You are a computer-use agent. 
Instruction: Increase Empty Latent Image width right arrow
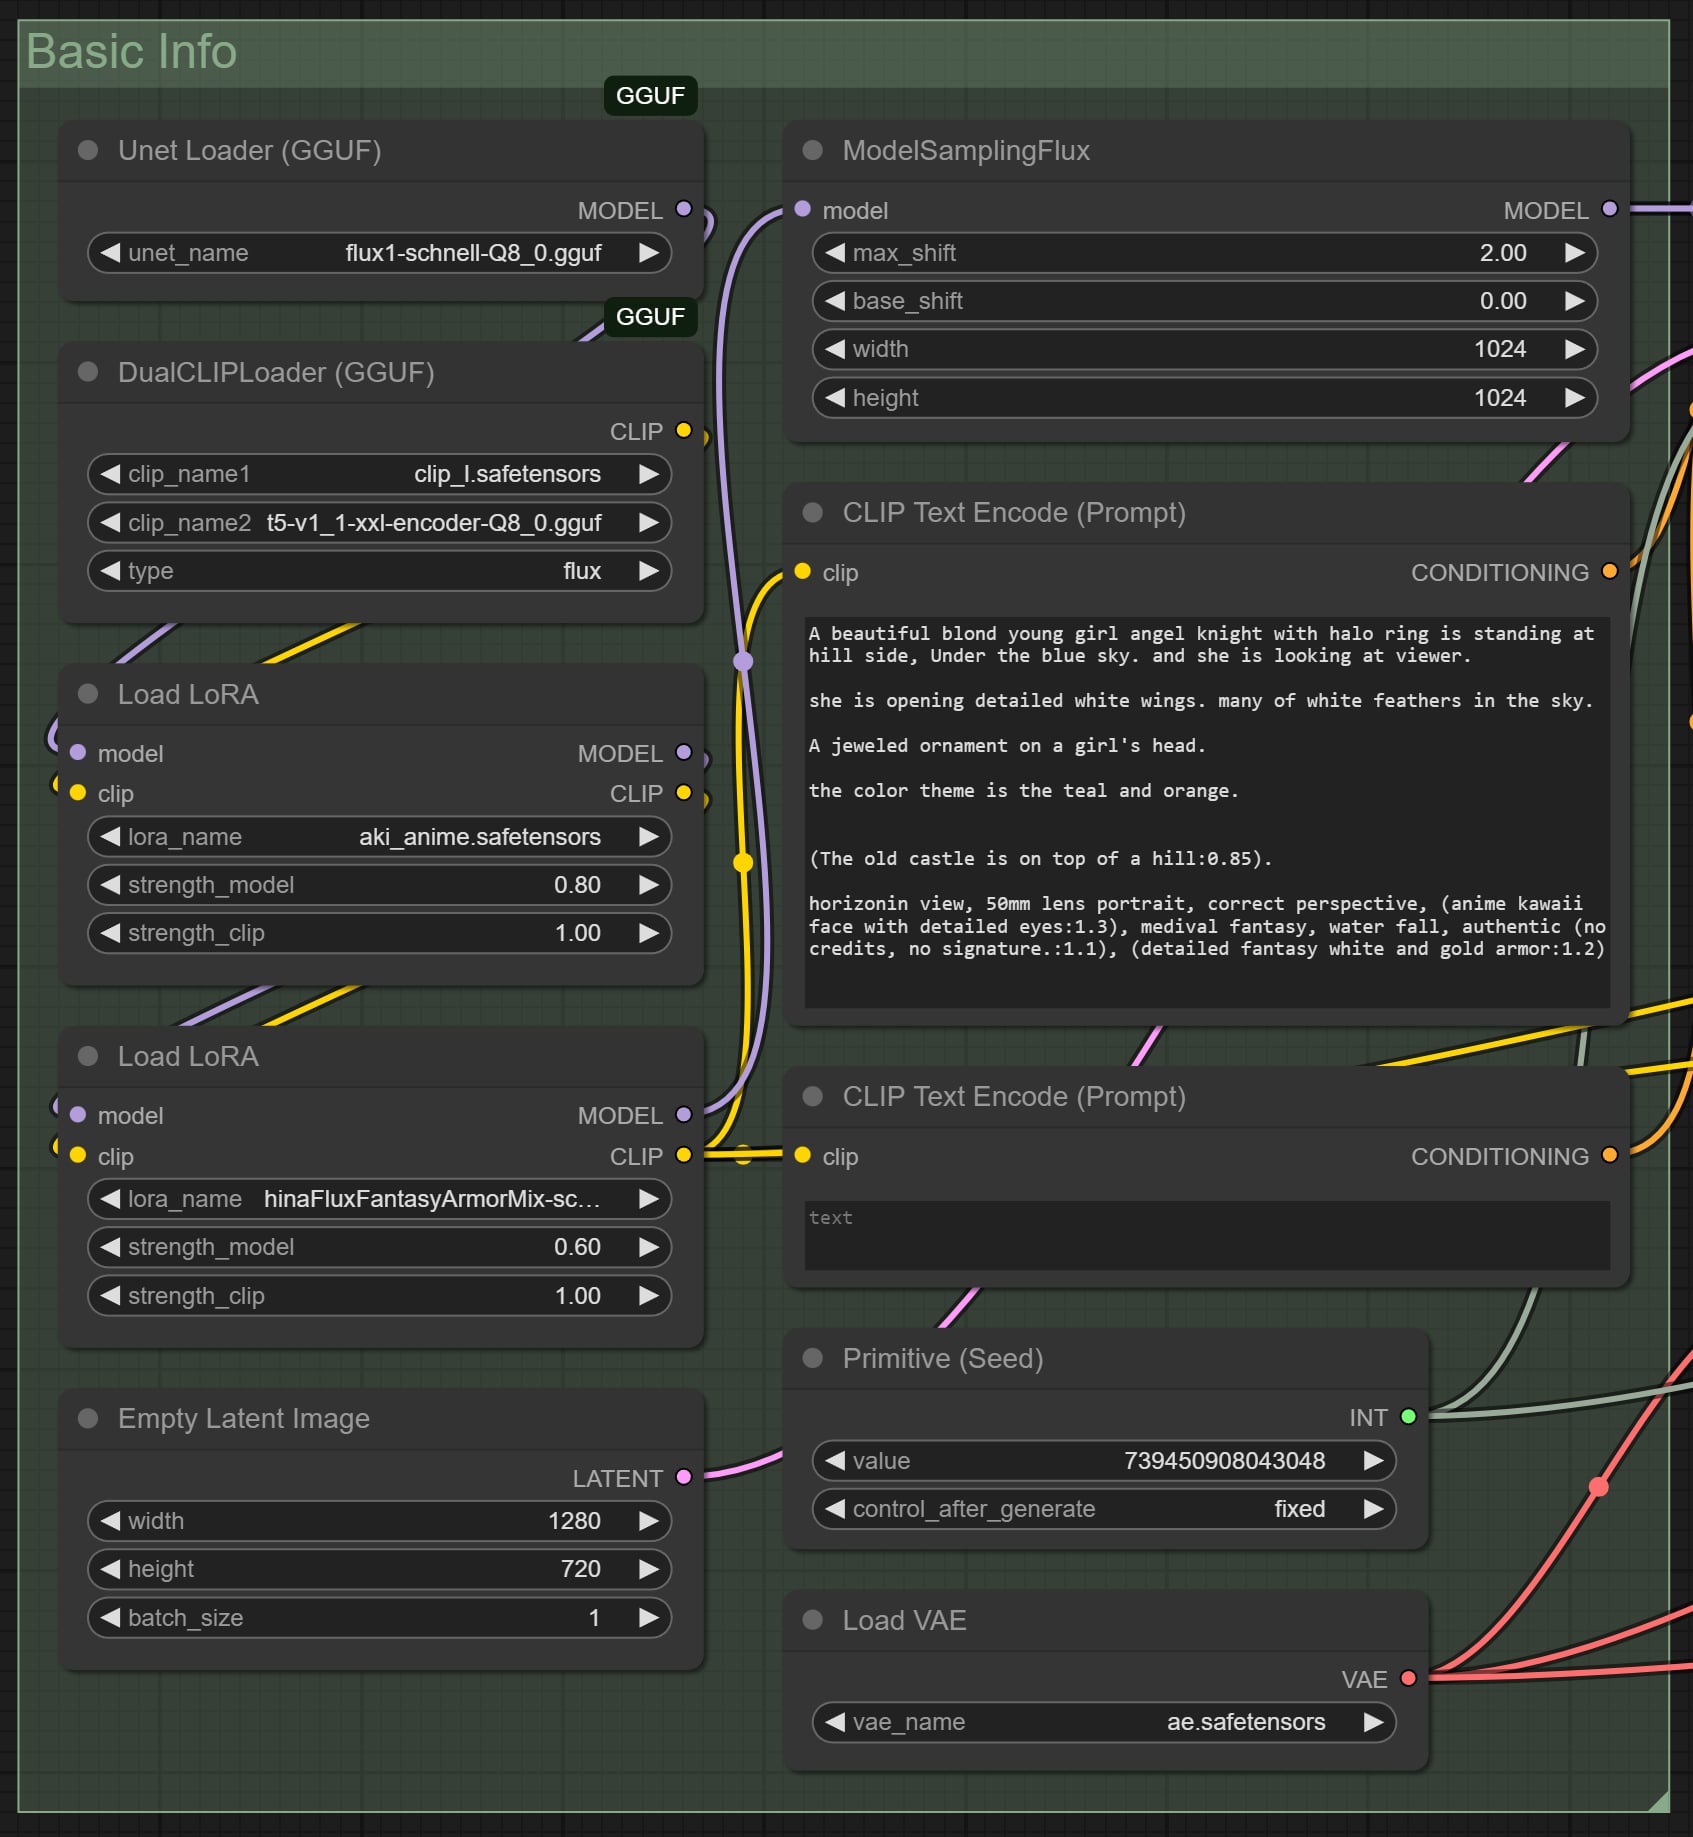tap(649, 1521)
